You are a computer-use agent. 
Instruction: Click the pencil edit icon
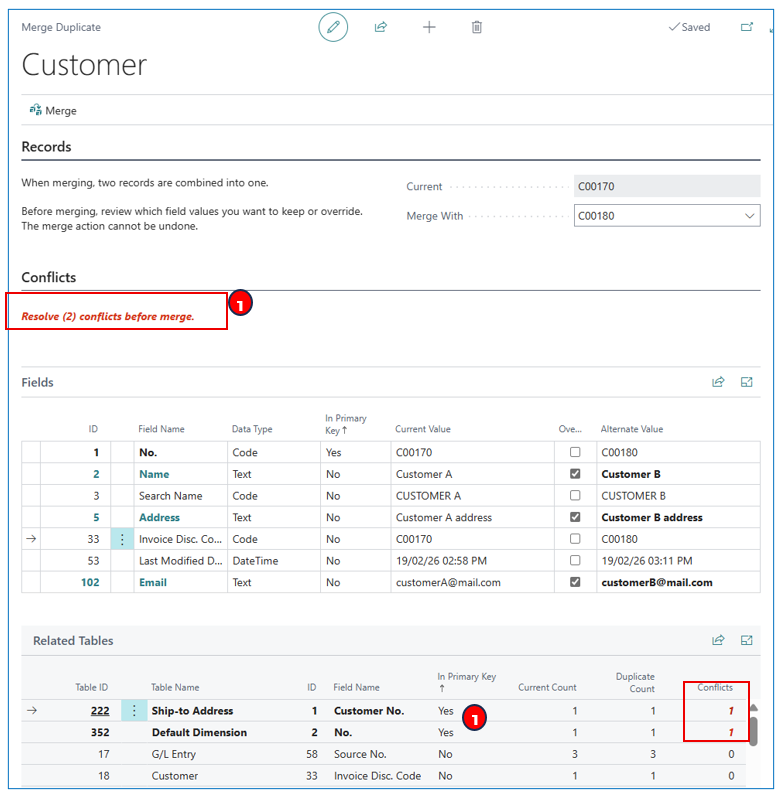333,27
